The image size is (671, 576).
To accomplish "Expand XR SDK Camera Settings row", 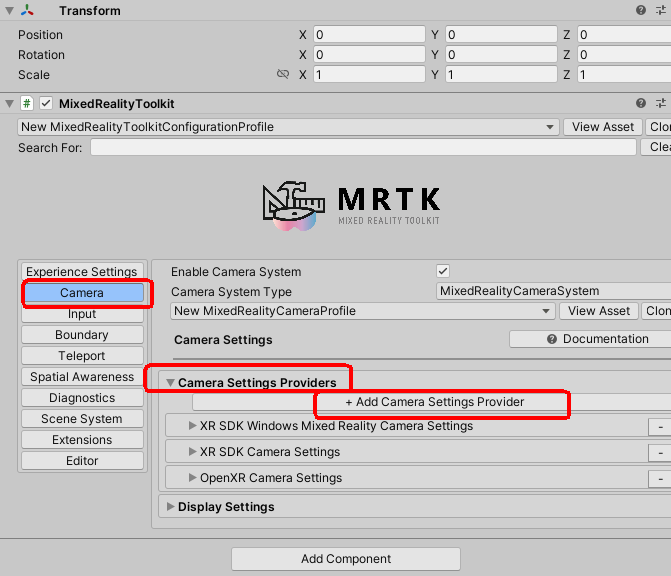I will [192, 451].
